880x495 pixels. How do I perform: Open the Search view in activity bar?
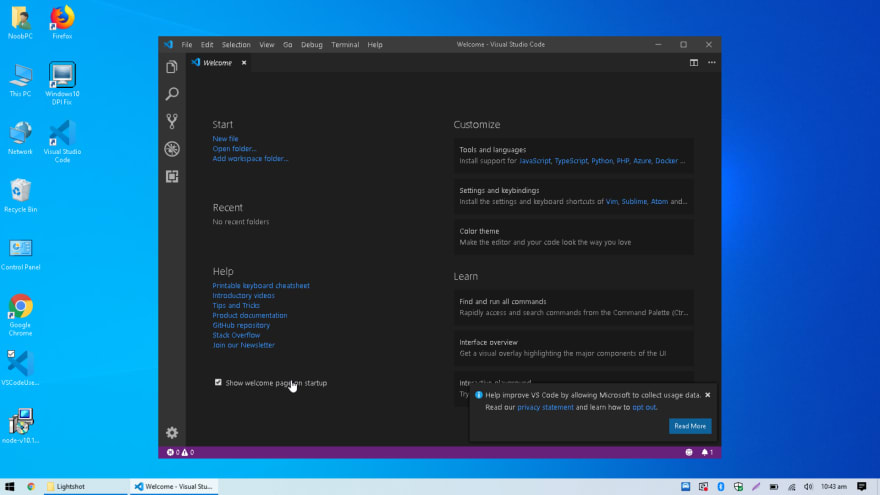click(x=172, y=94)
